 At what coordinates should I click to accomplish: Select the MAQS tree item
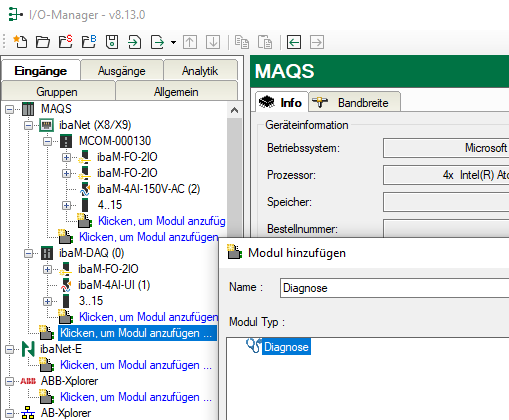click(x=56, y=109)
